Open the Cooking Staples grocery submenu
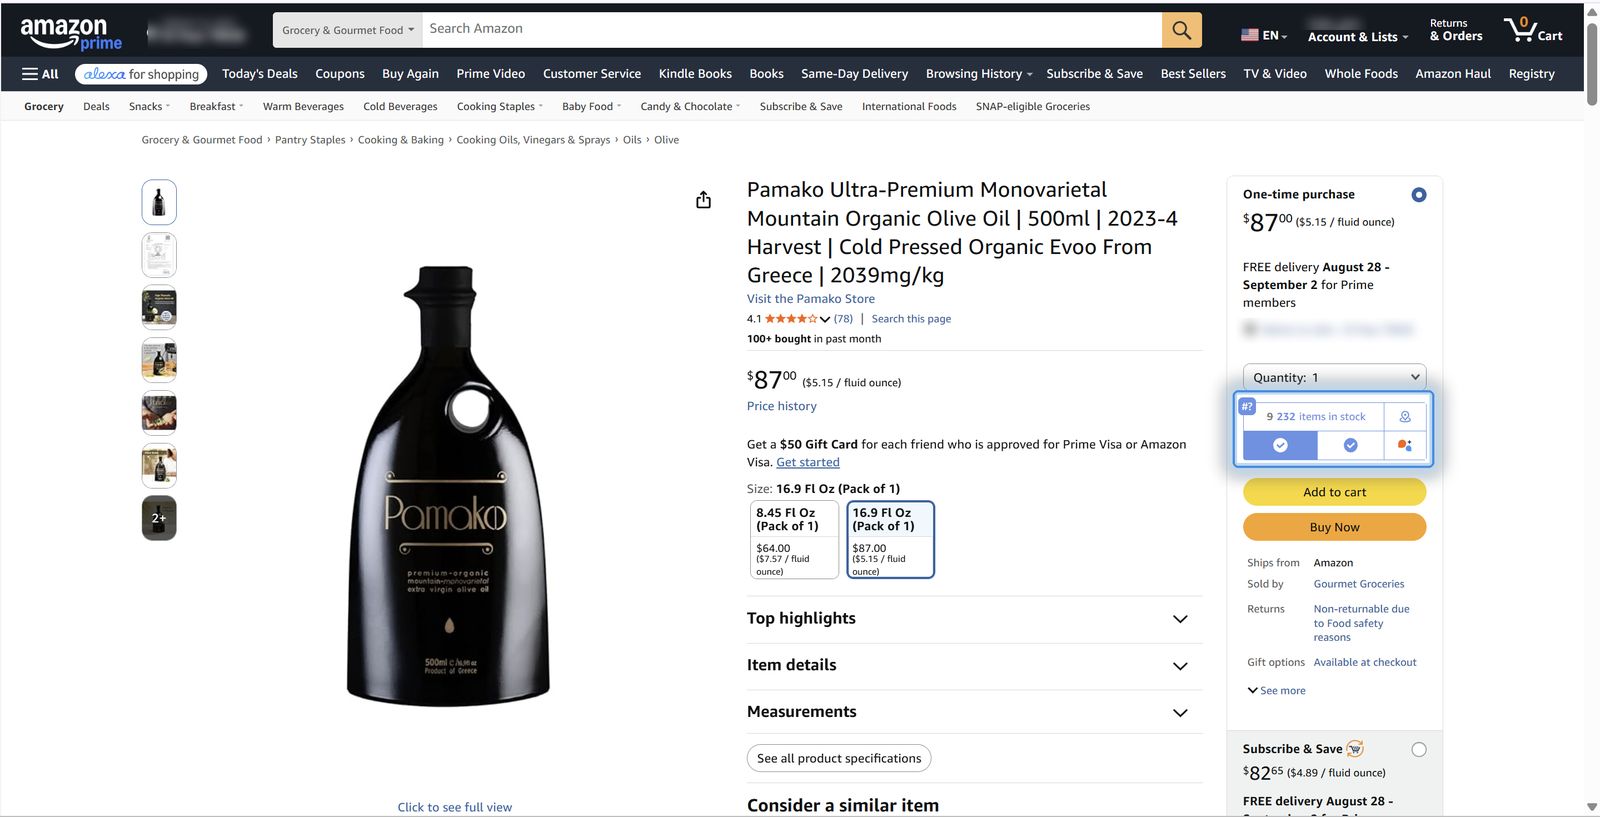This screenshot has height=817, width=1600. 500,106
